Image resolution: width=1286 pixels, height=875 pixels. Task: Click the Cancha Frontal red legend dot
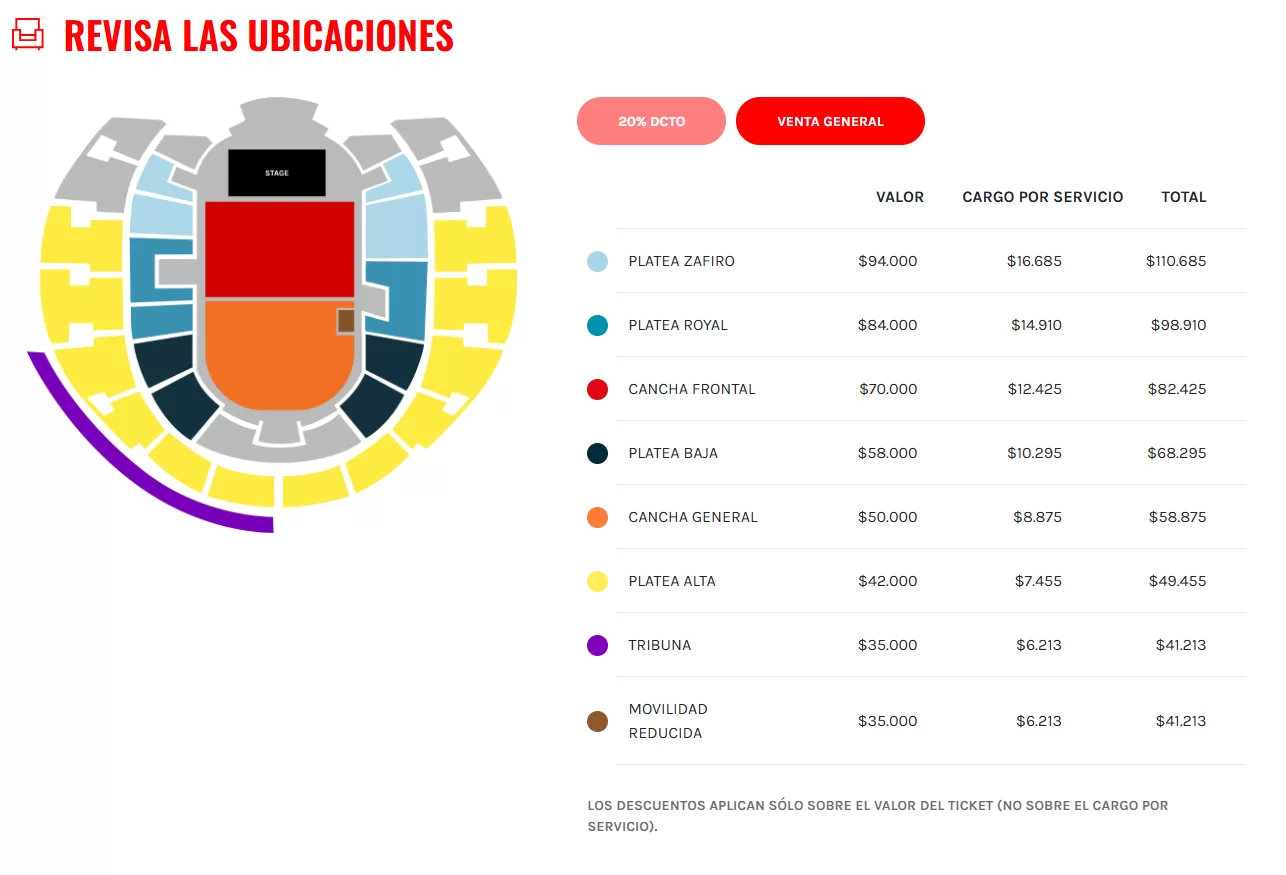pos(597,389)
